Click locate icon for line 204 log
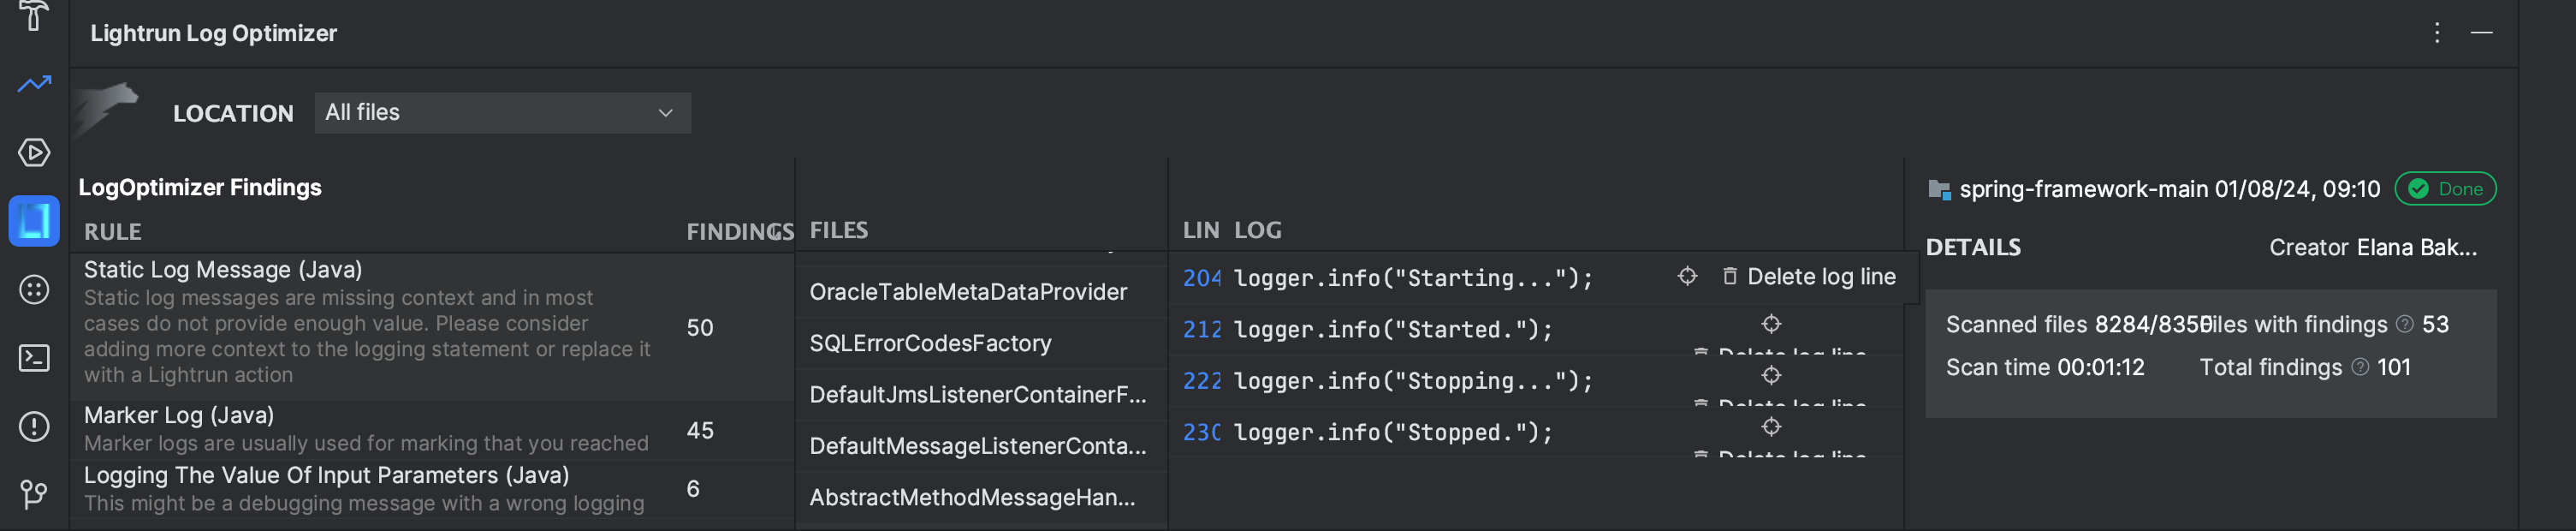 click(x=1687, y=276)
